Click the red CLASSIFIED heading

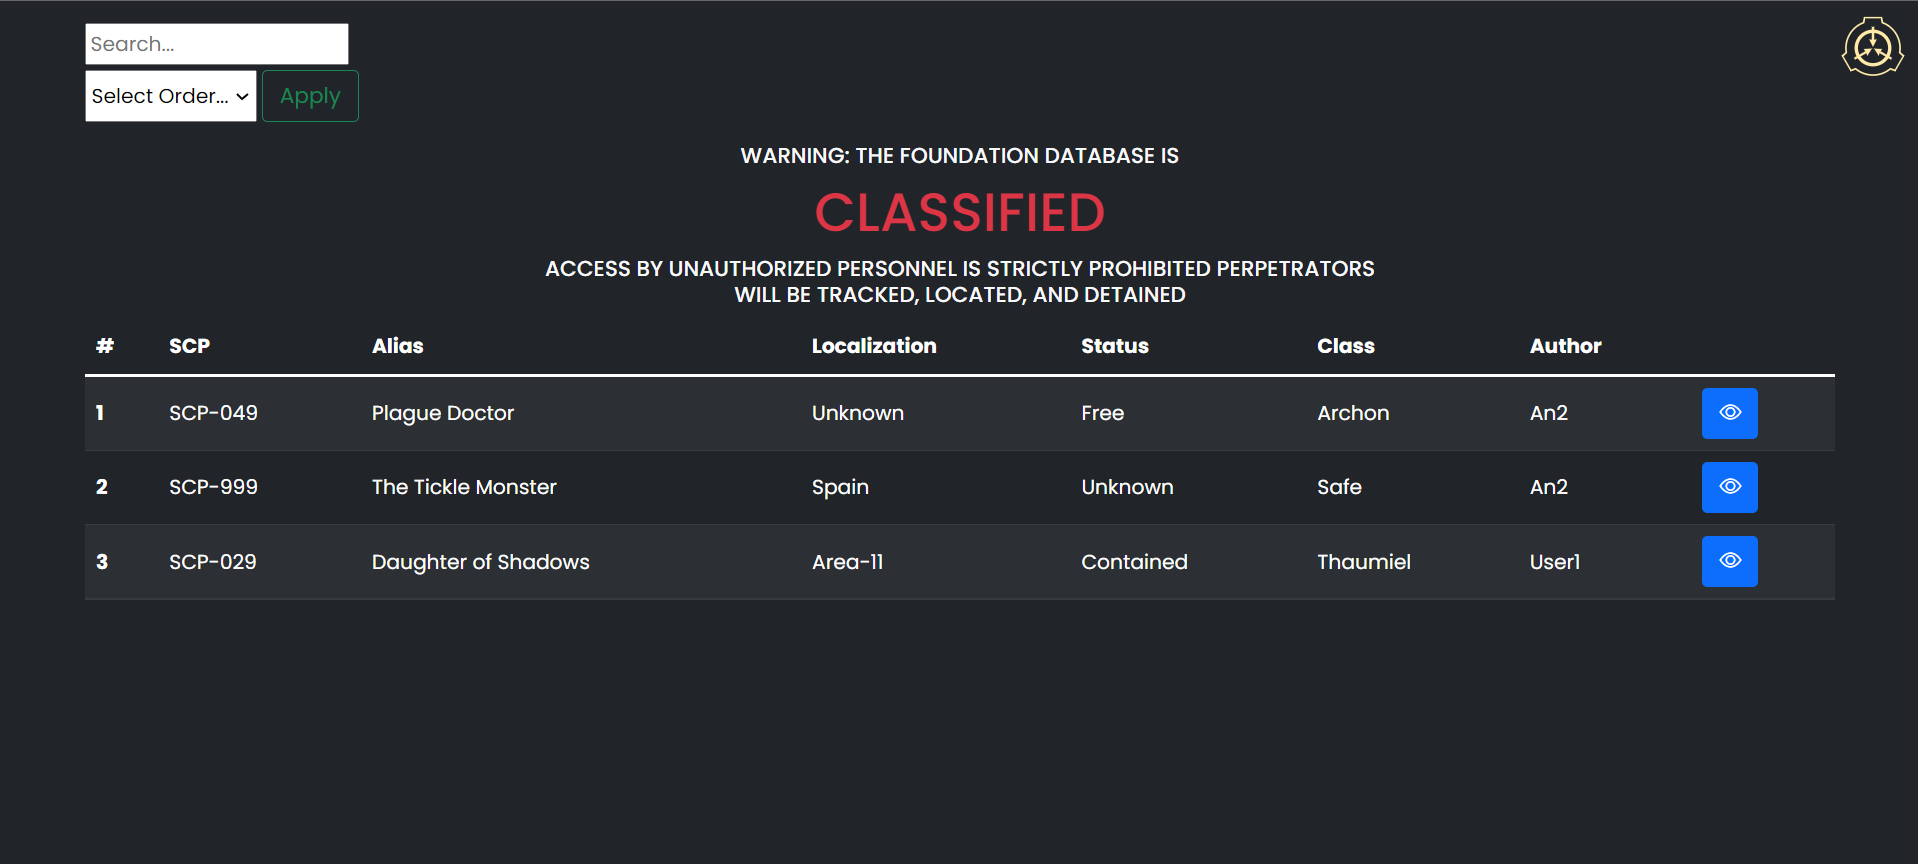pos(959,213)
